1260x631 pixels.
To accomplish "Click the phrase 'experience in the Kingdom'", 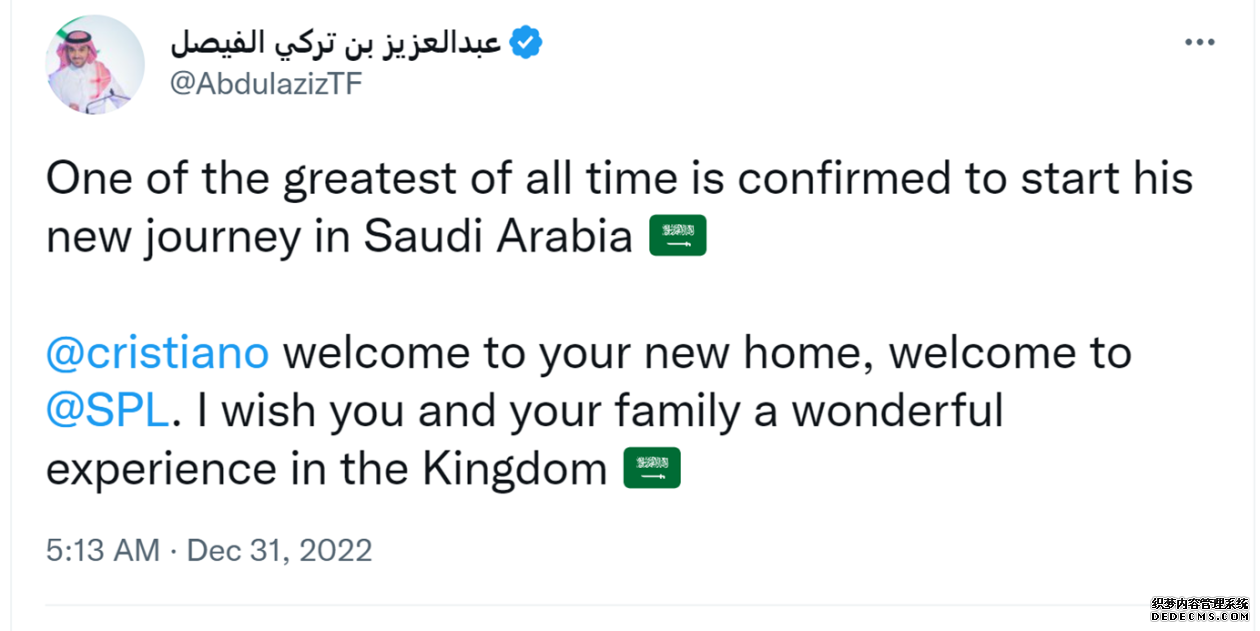I will 327,469.
